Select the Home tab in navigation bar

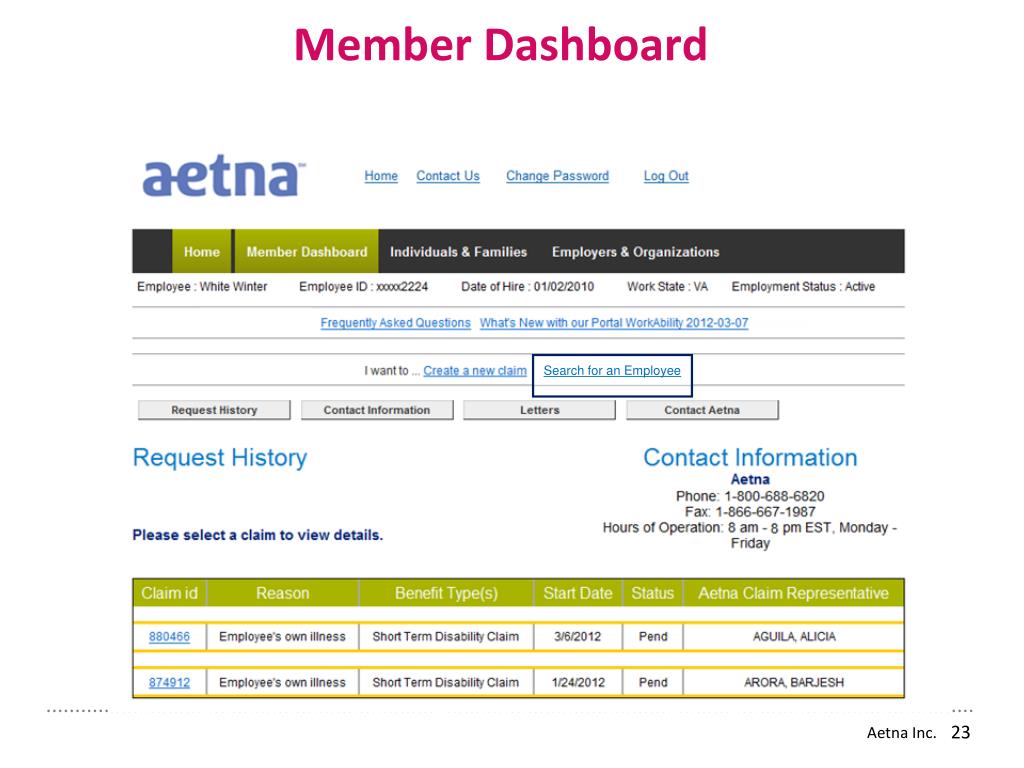(x=202, y=251)
